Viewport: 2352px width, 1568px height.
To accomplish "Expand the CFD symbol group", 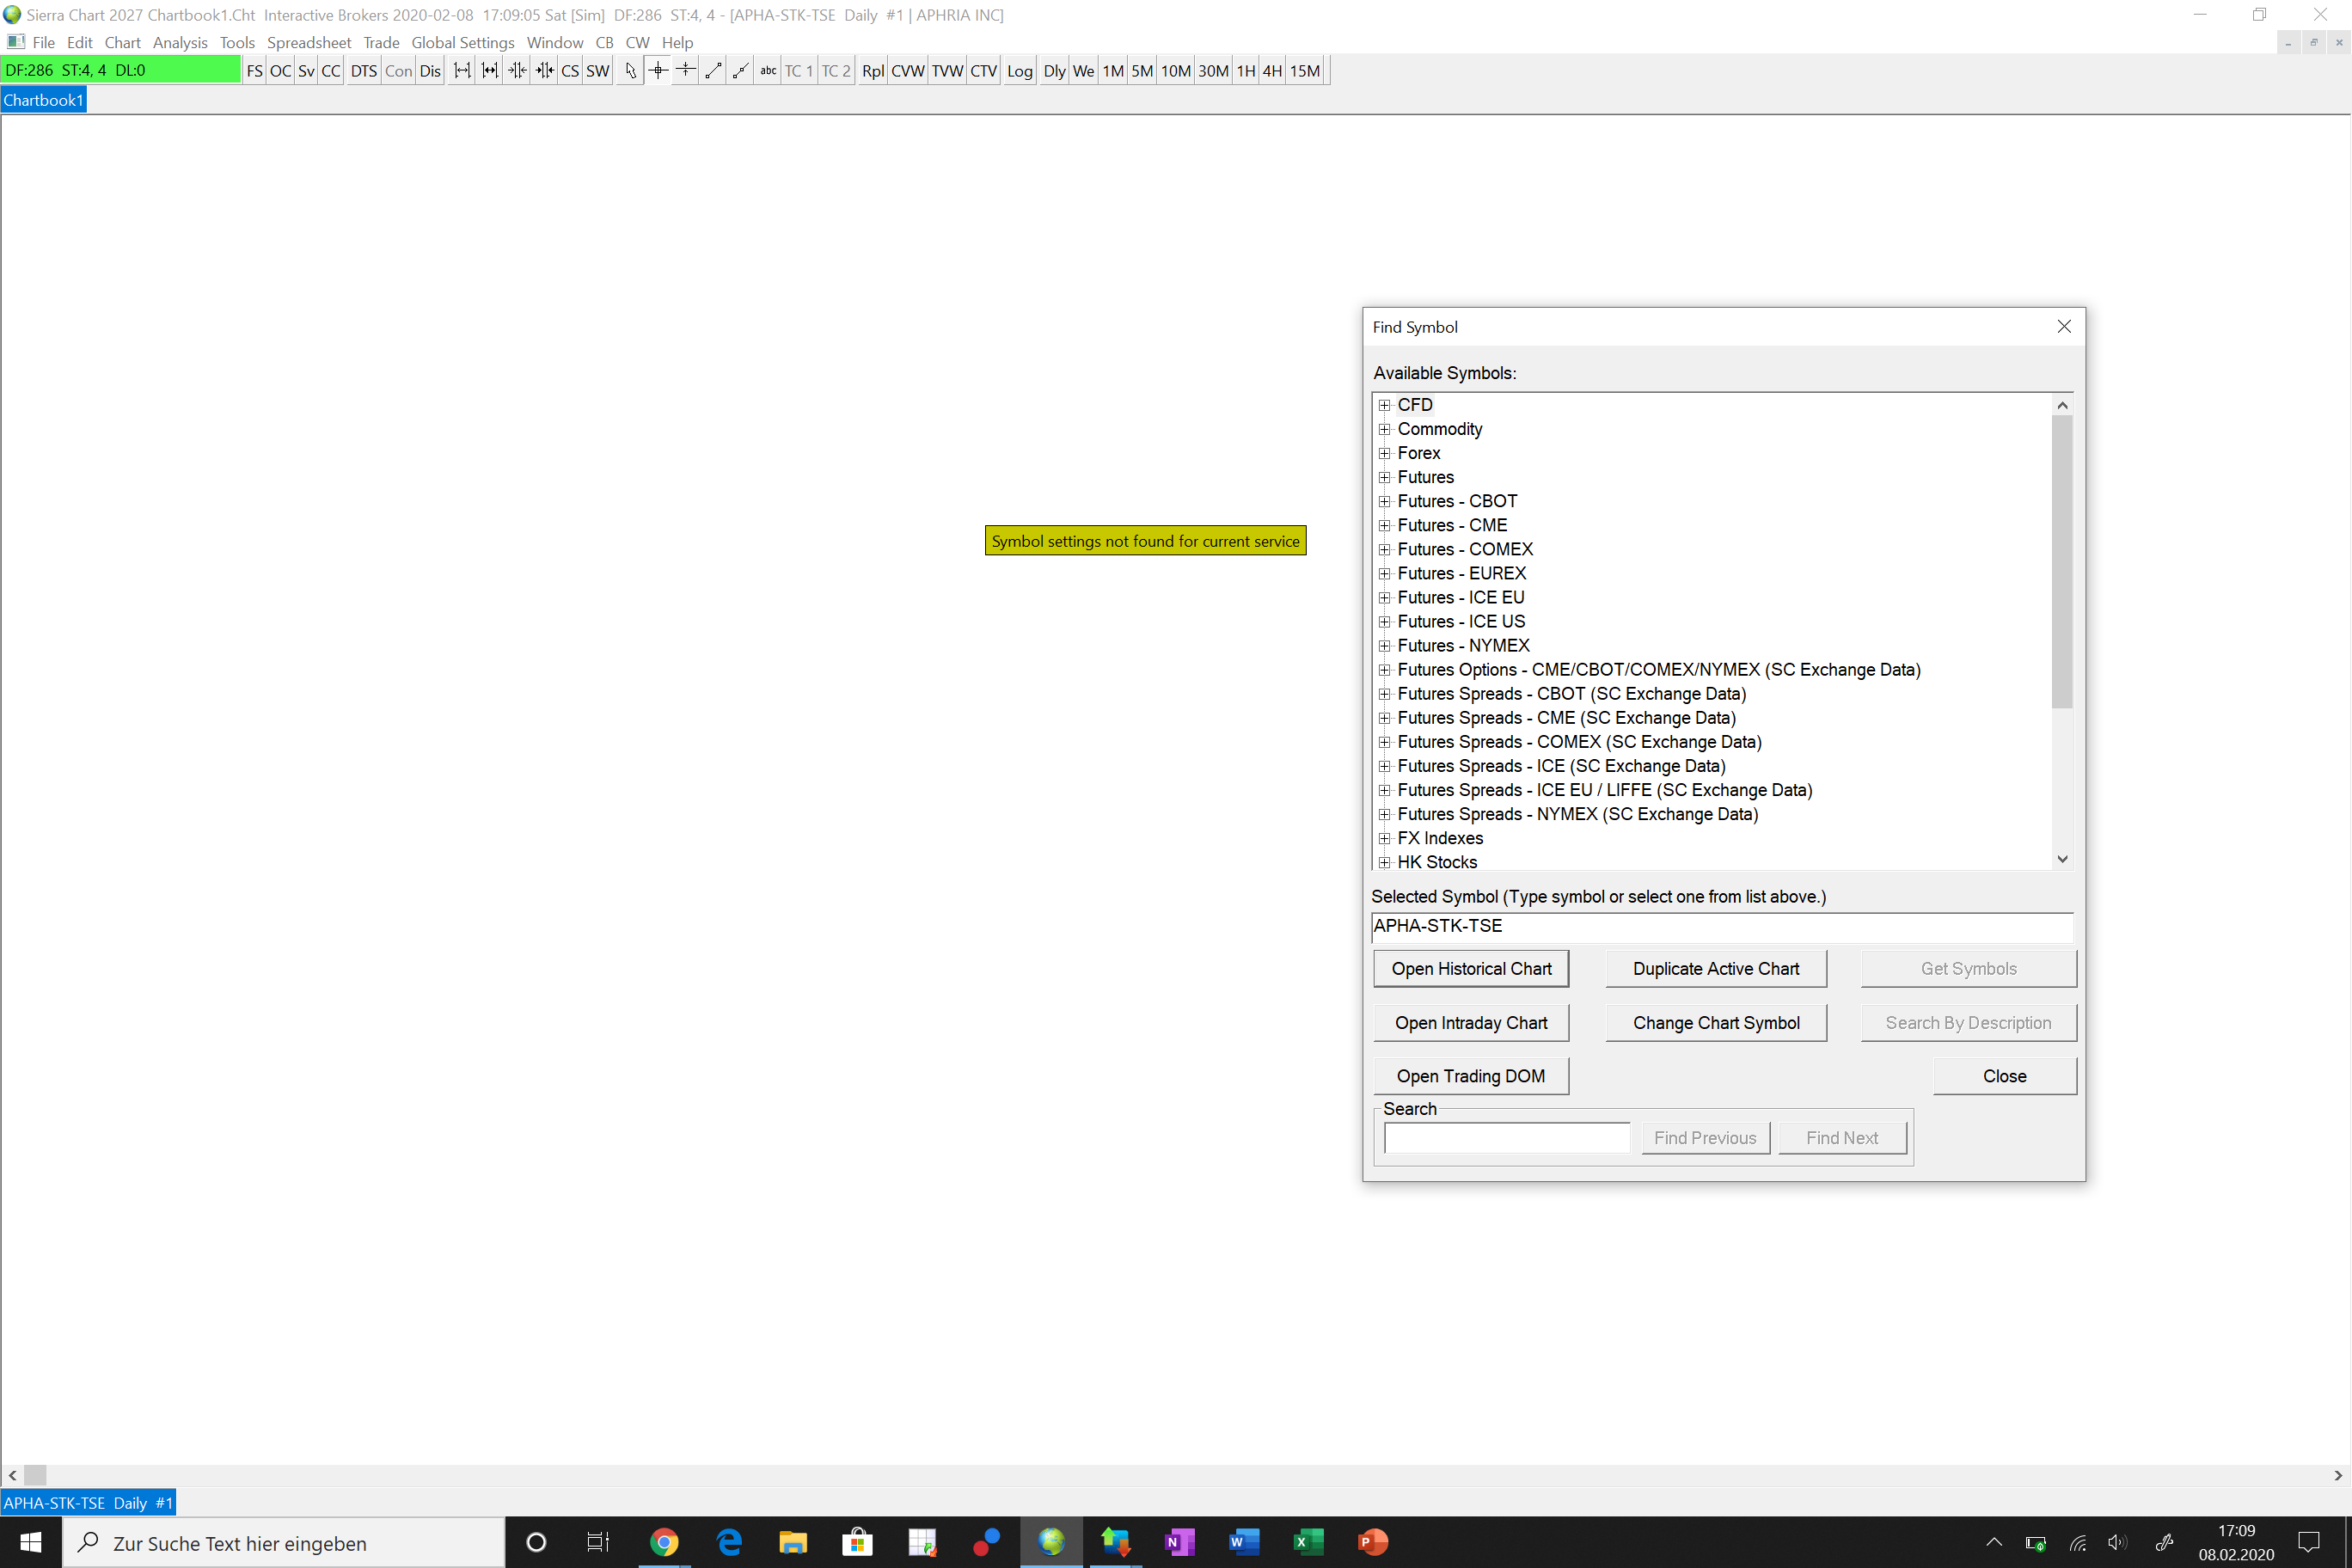I will (x=1385, y=405).
